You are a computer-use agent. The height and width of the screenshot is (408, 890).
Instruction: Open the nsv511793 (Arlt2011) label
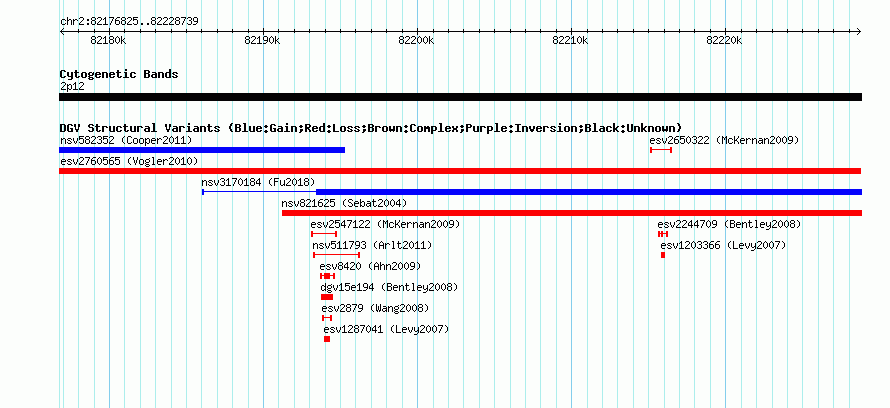point(372,245)
